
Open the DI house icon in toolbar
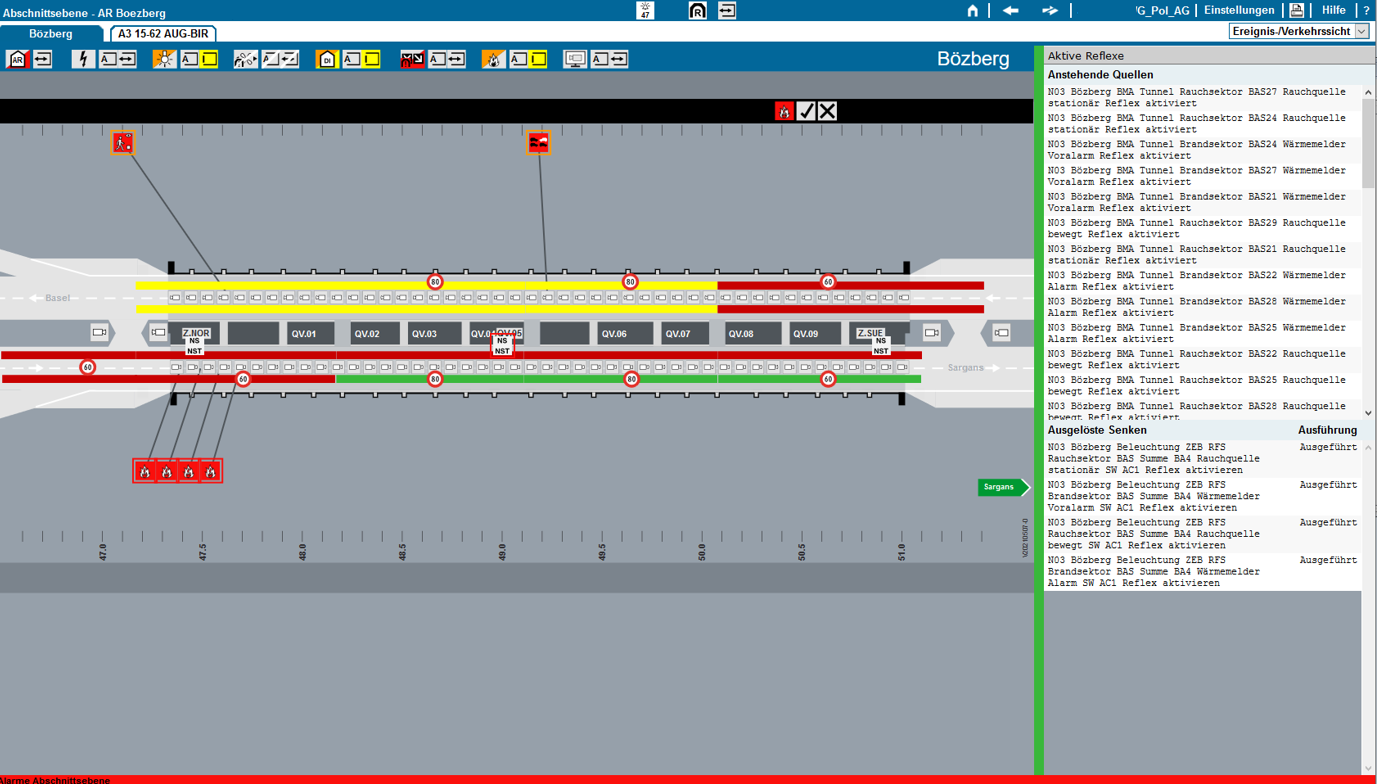pyautogui.click(x=327, y=60)
